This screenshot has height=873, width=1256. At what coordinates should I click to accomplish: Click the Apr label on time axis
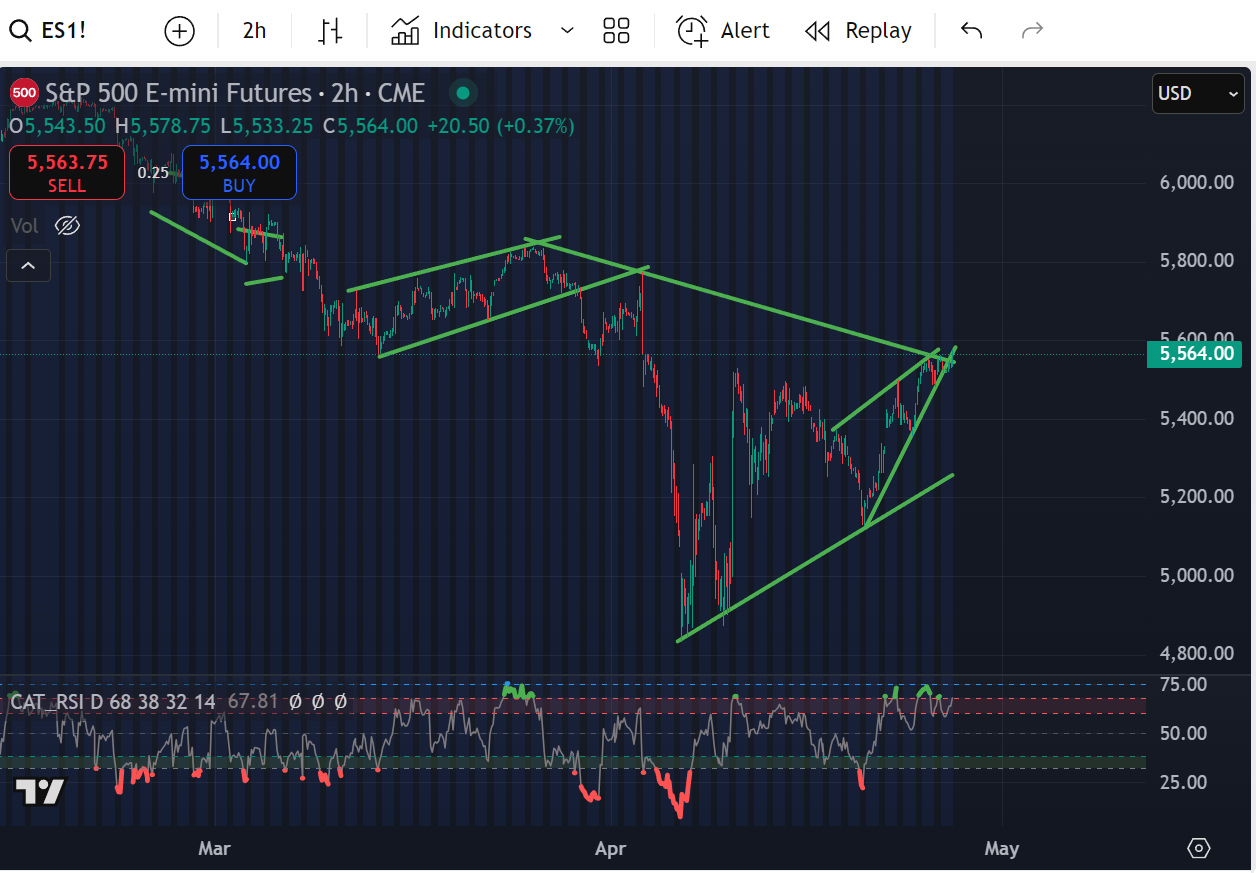coord(610,849)
